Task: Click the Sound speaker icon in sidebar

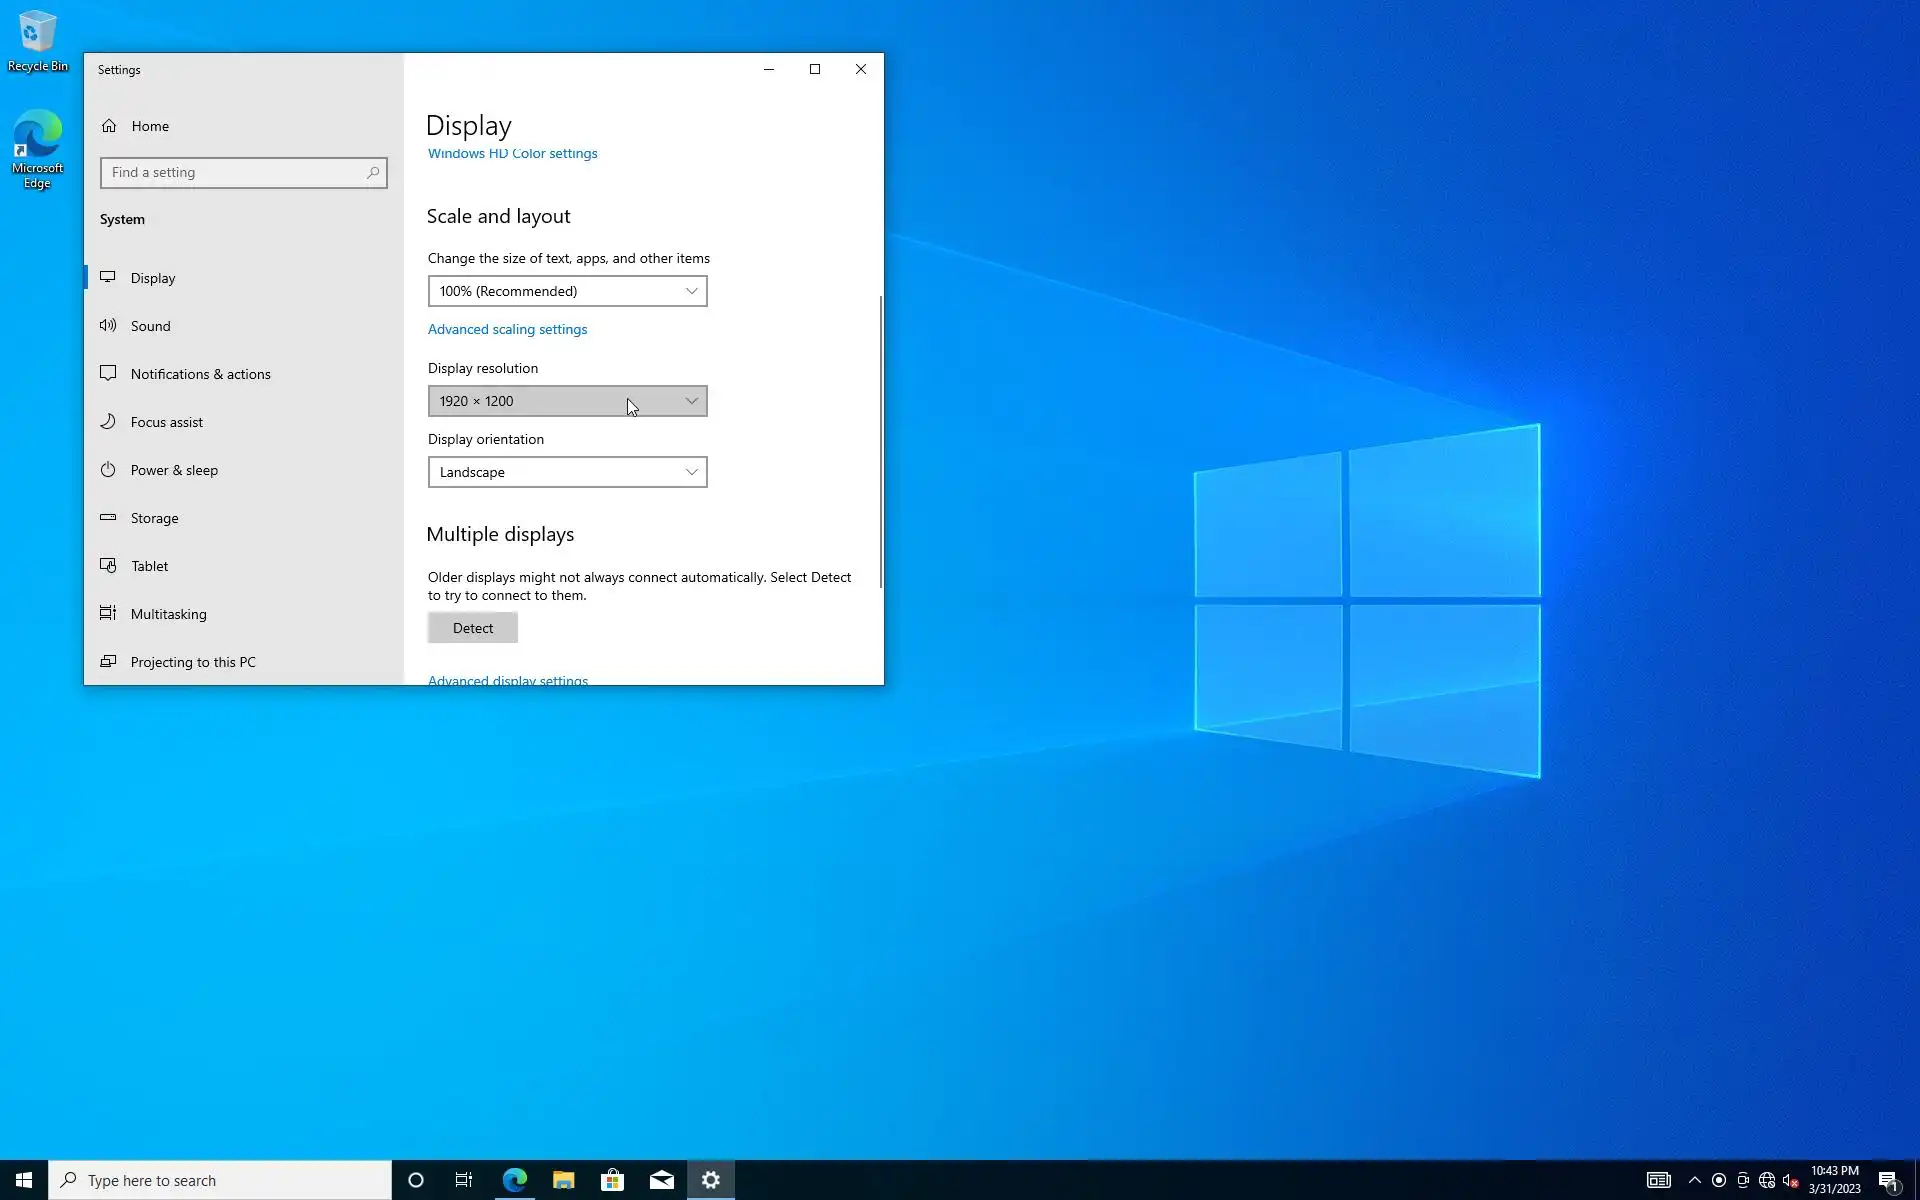Action: (108, 326)
